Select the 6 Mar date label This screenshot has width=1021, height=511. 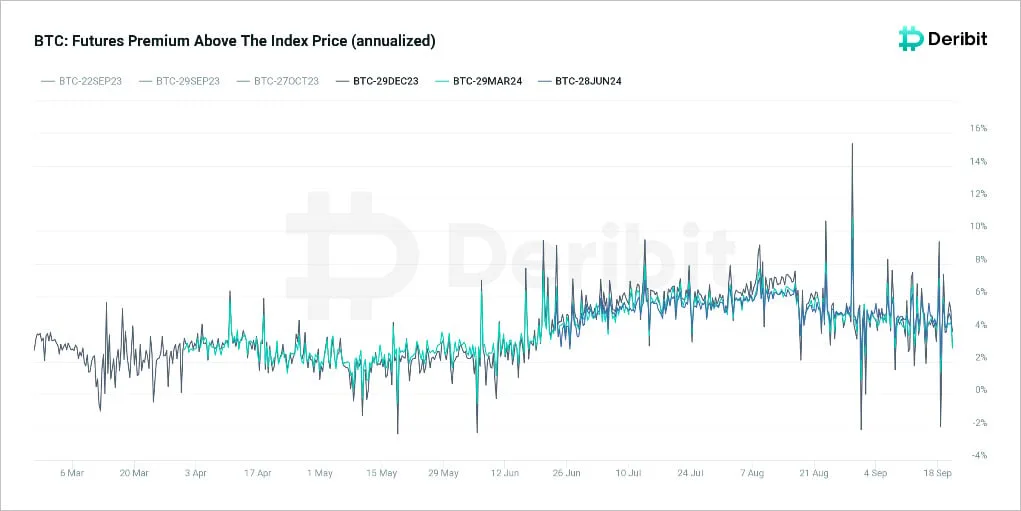click(x=72, y=473)
